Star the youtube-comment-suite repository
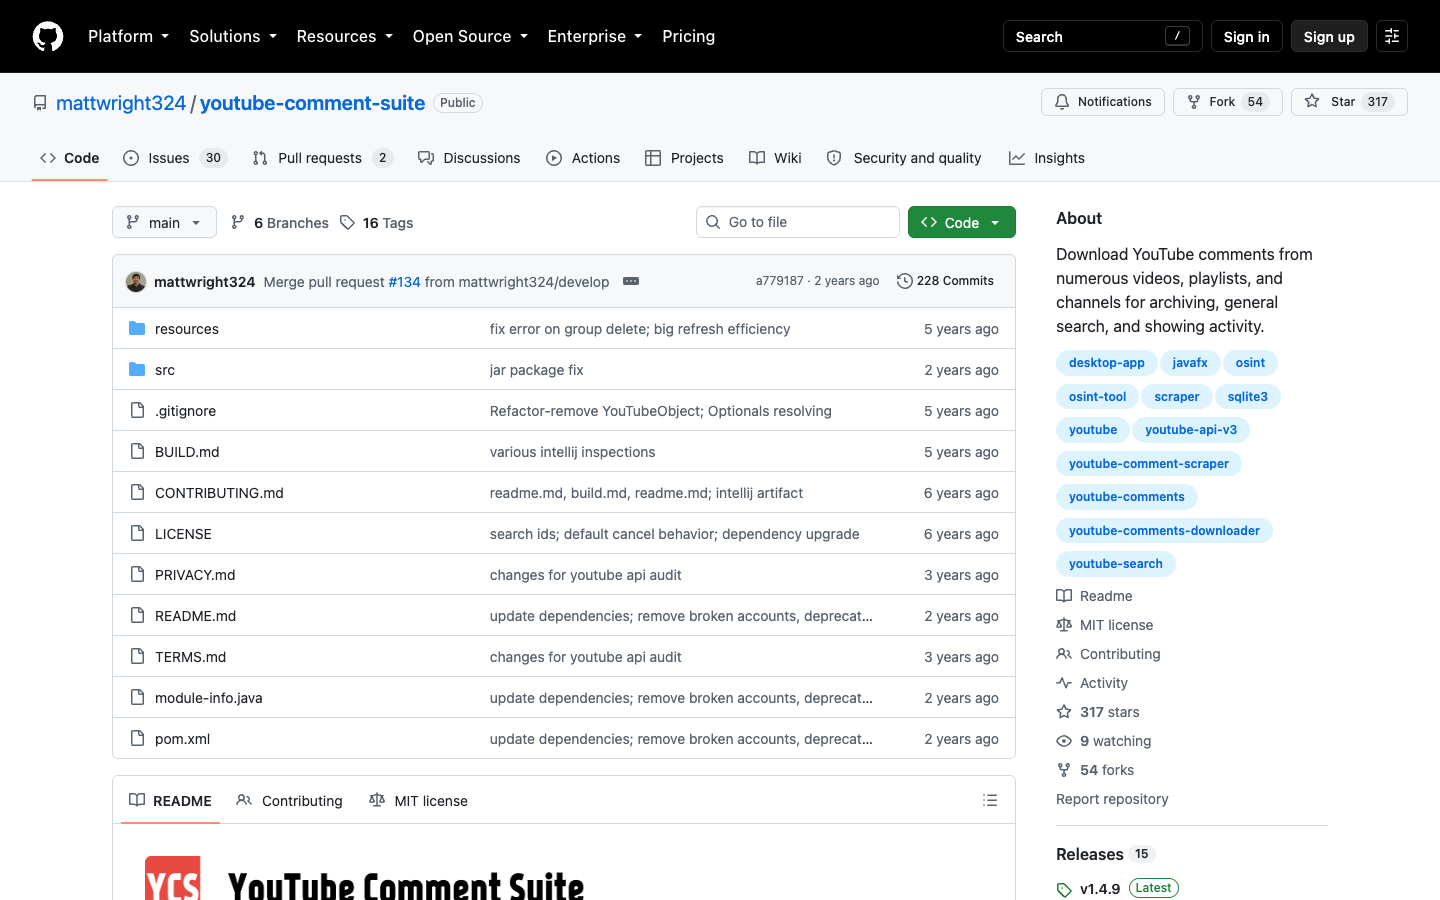This screenshot has height=900, width=1440. click(1349, 102)
